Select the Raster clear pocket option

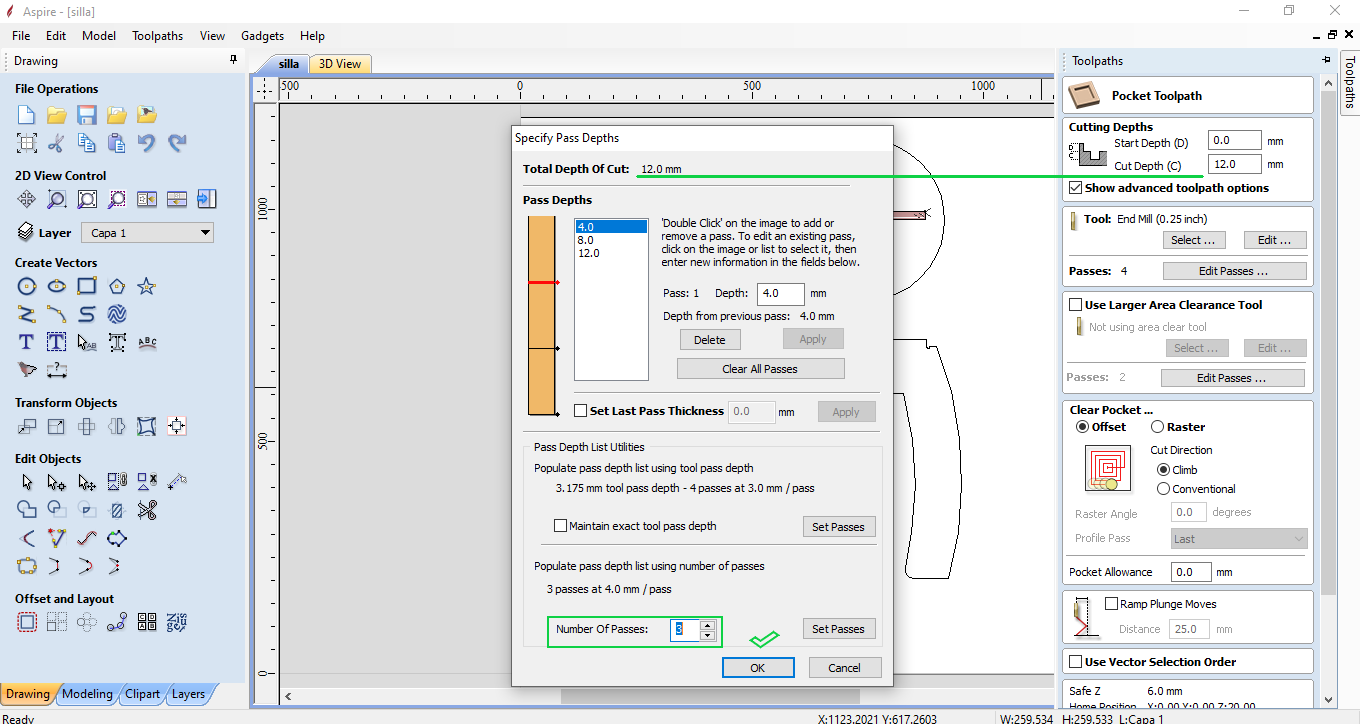pos(1157,427)
